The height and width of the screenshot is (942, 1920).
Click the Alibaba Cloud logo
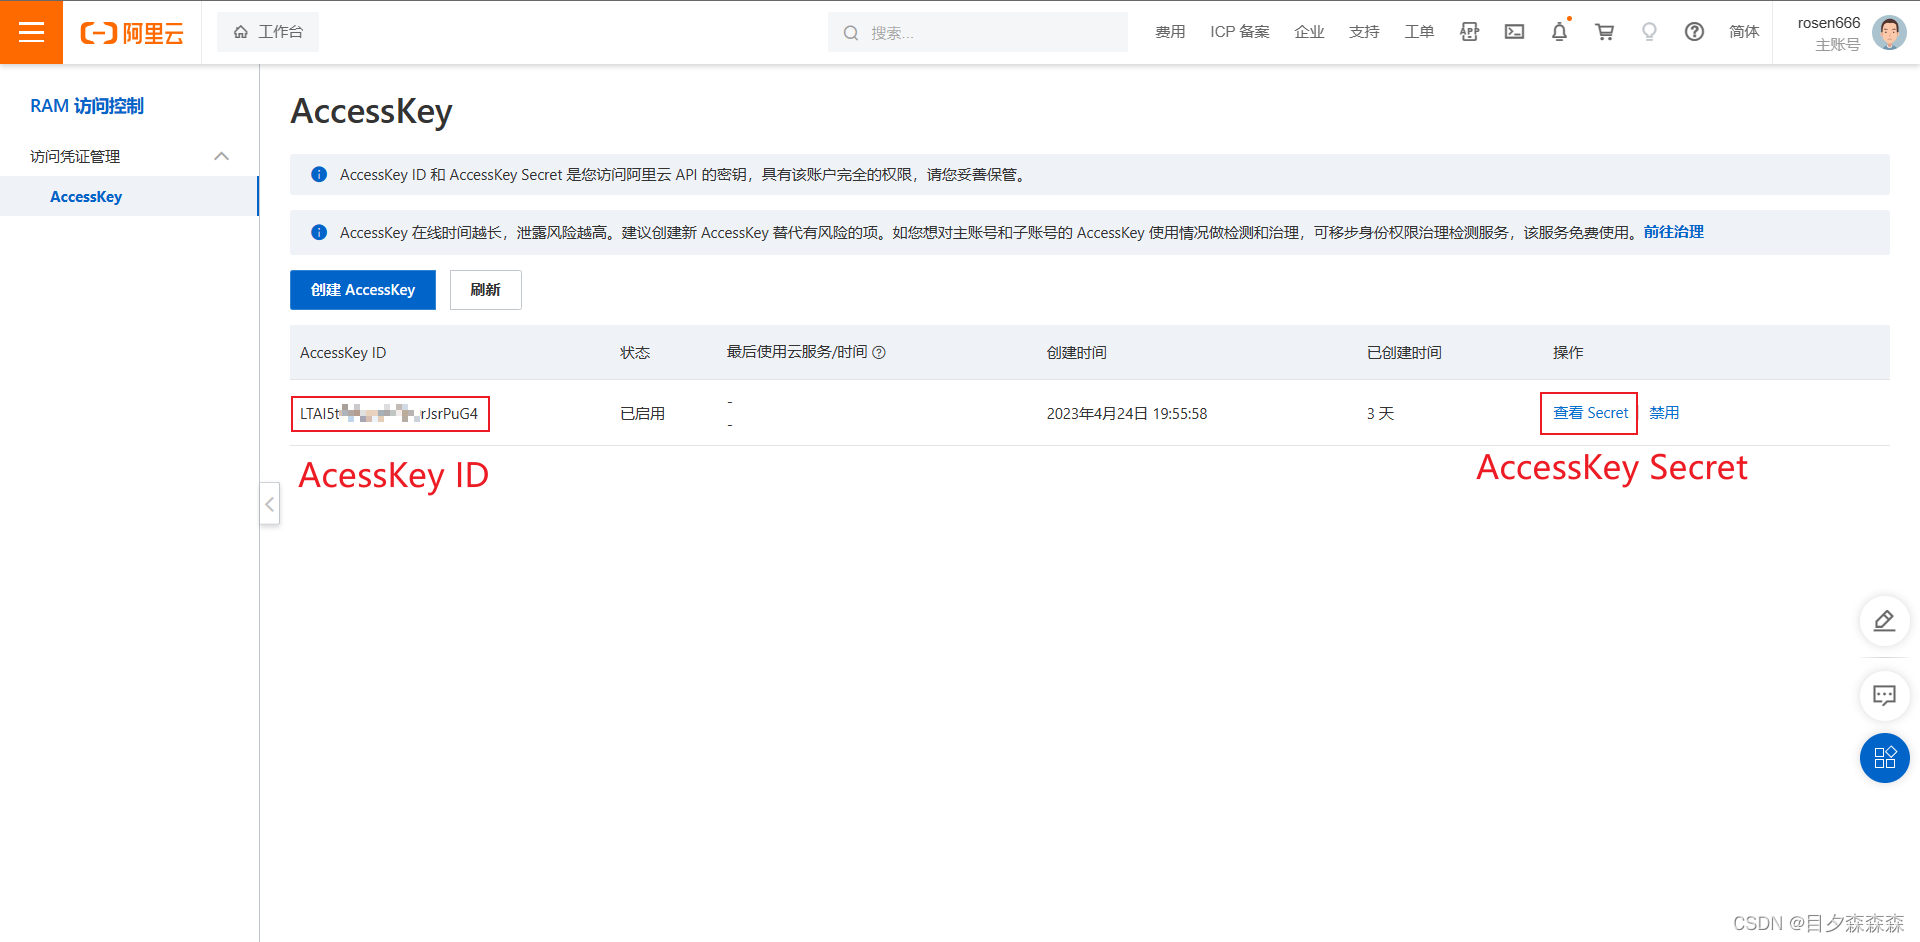point(133,32)
